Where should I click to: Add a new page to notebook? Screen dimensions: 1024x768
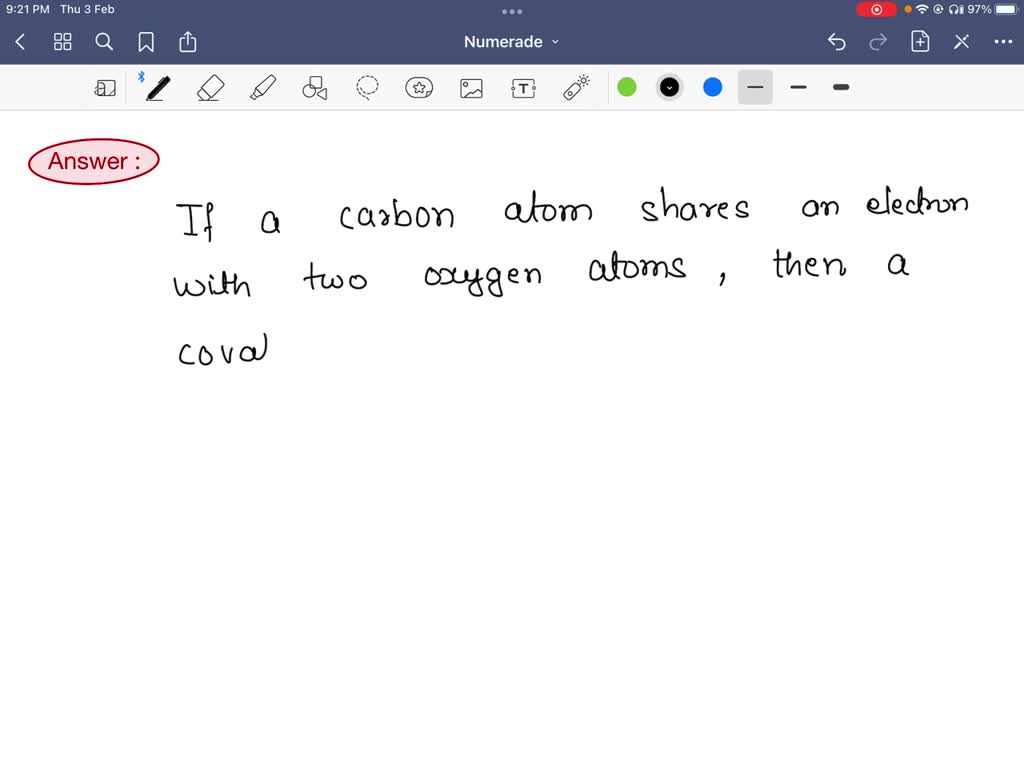(x=920, y=42)
